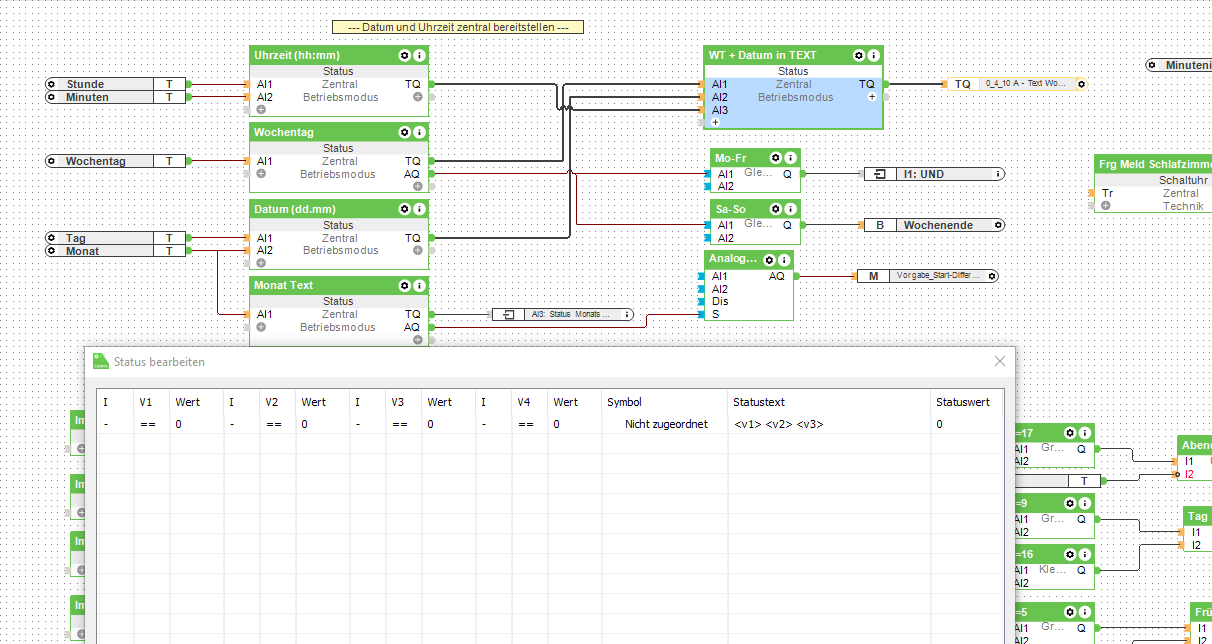
Task: Expand inputs with plus below AI3 on WT block
Action: tap(715, 122)
